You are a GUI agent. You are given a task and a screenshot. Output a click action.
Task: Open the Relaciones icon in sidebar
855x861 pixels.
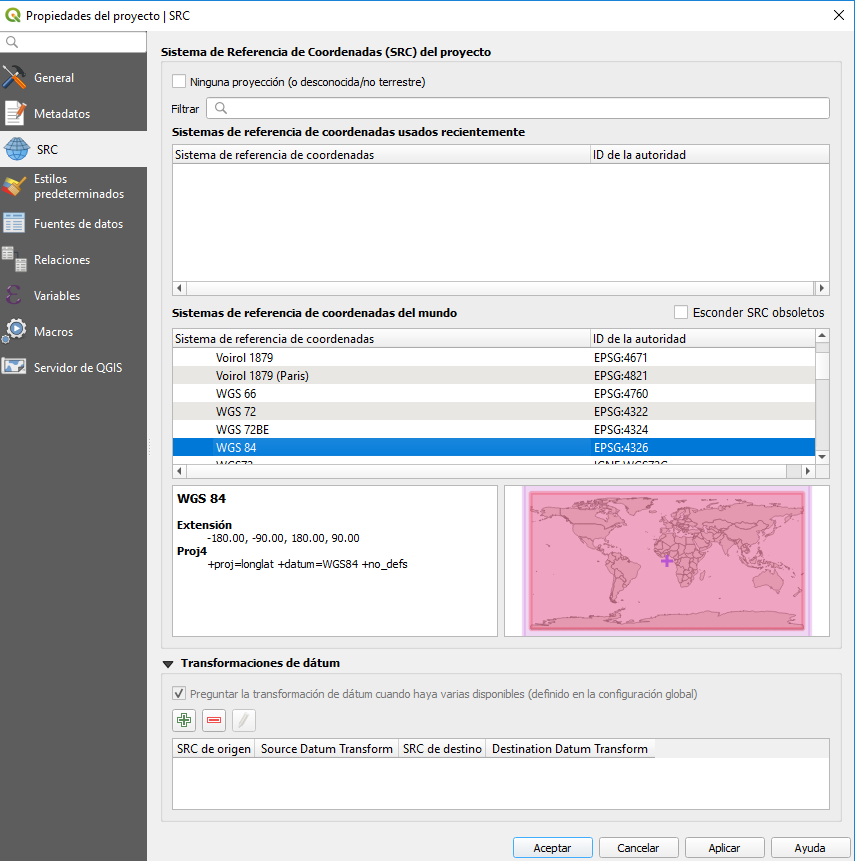(x=14, y=260)
